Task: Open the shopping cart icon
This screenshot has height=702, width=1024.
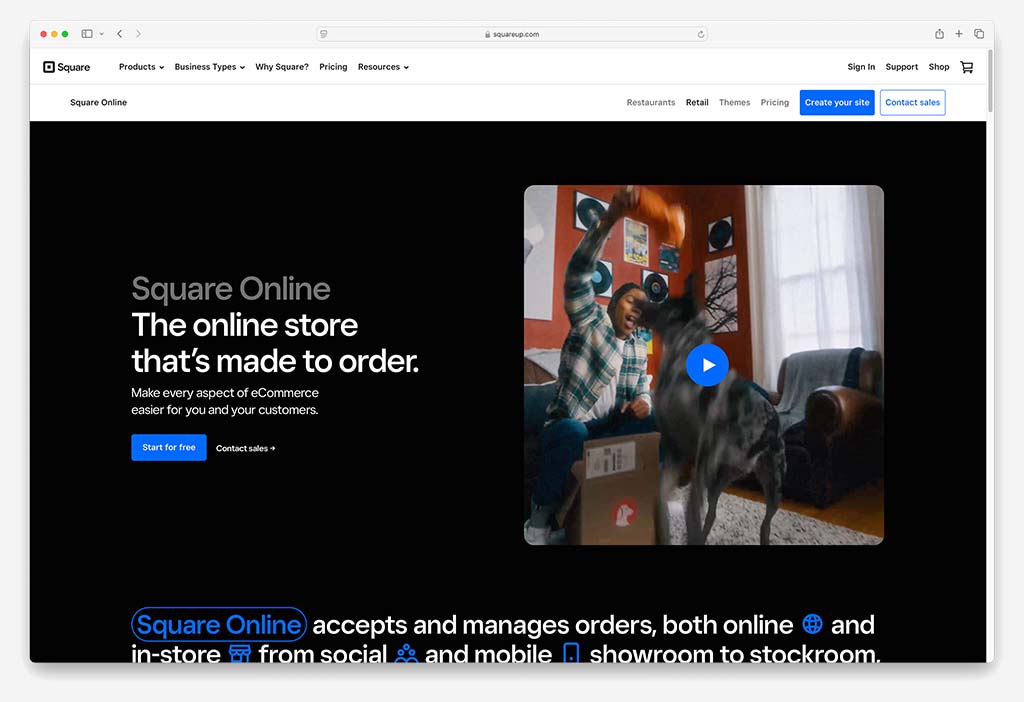Action: (x=967, y=67)
